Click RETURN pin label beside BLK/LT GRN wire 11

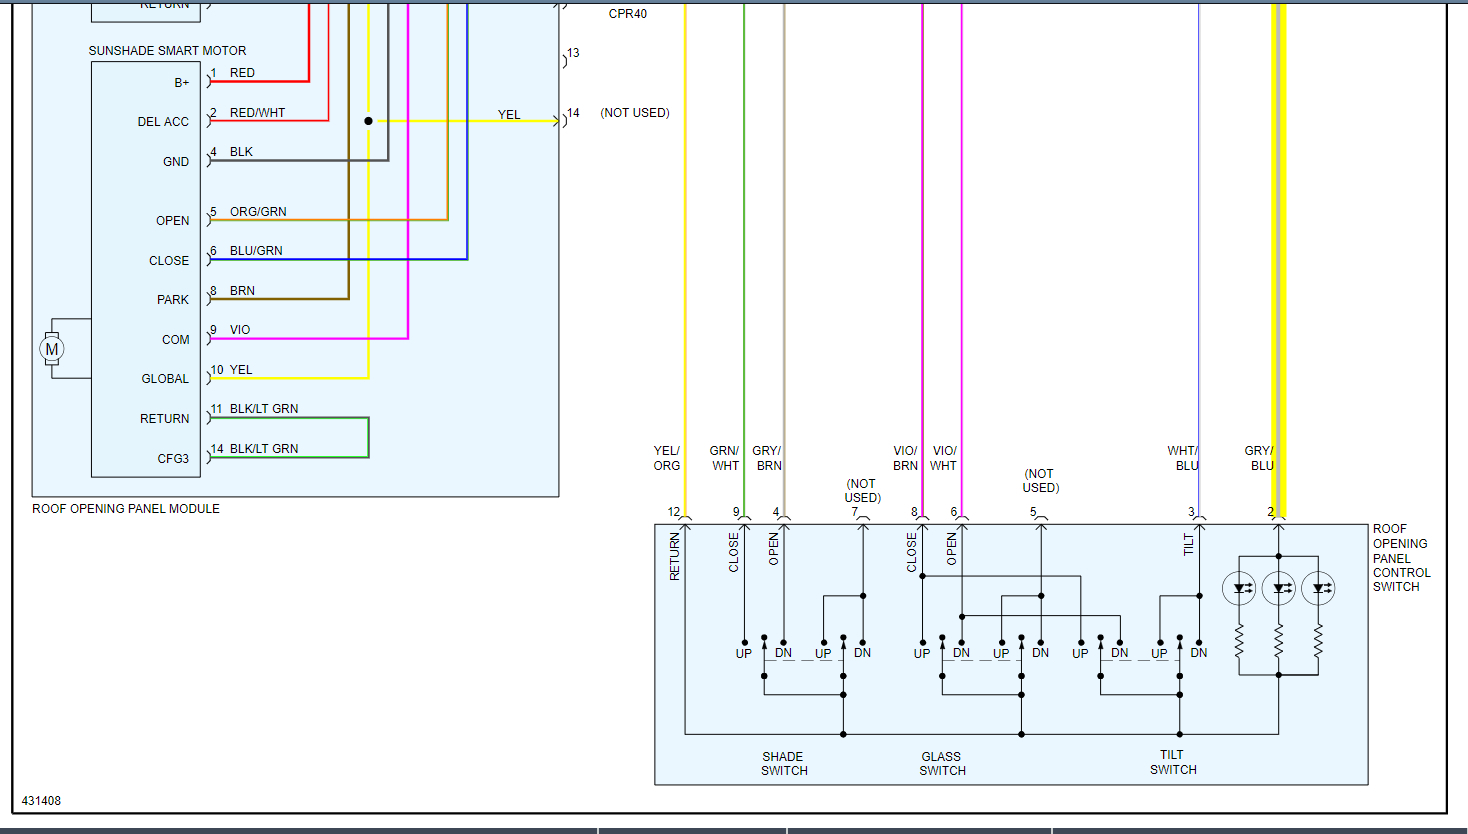coord(165,419)
